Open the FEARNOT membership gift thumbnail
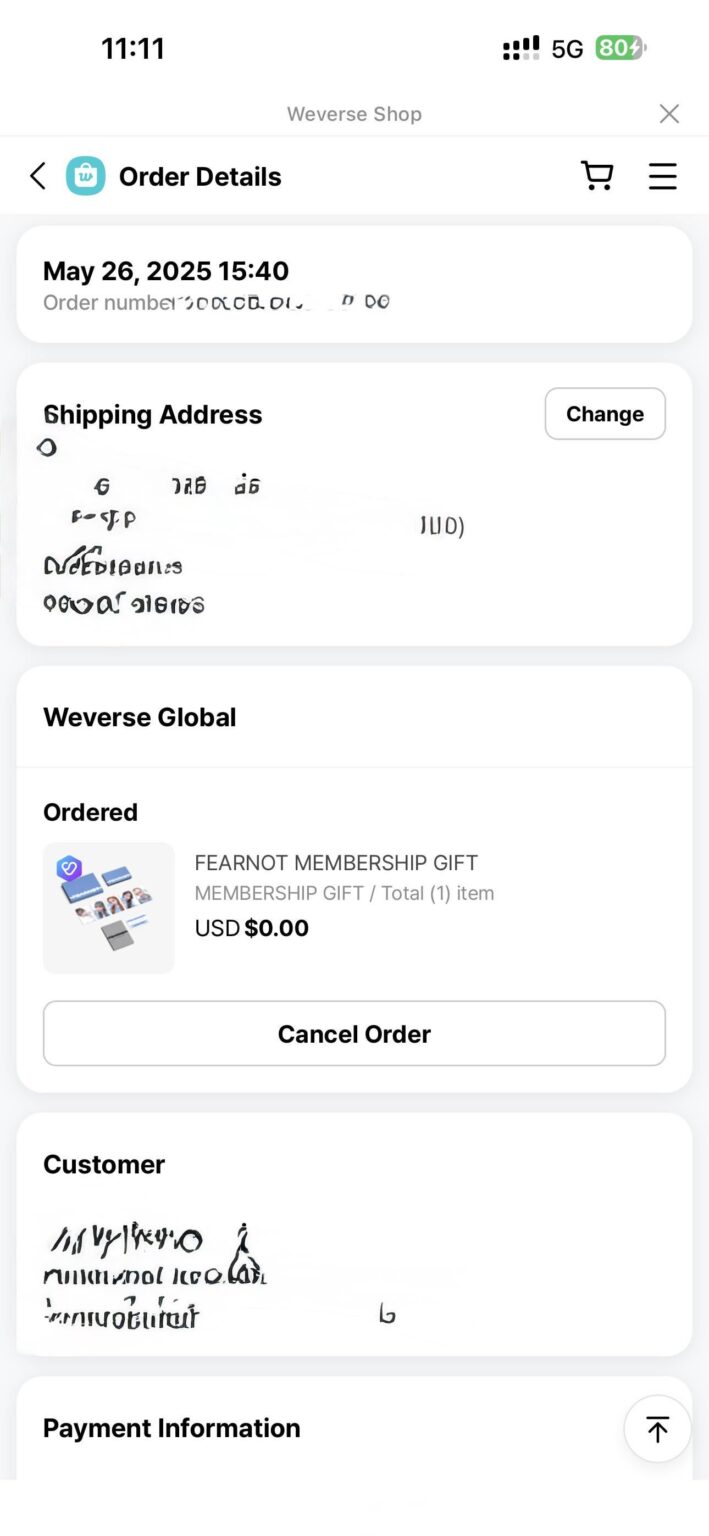Screen dimensions: 709x1536 pos(109,908)
